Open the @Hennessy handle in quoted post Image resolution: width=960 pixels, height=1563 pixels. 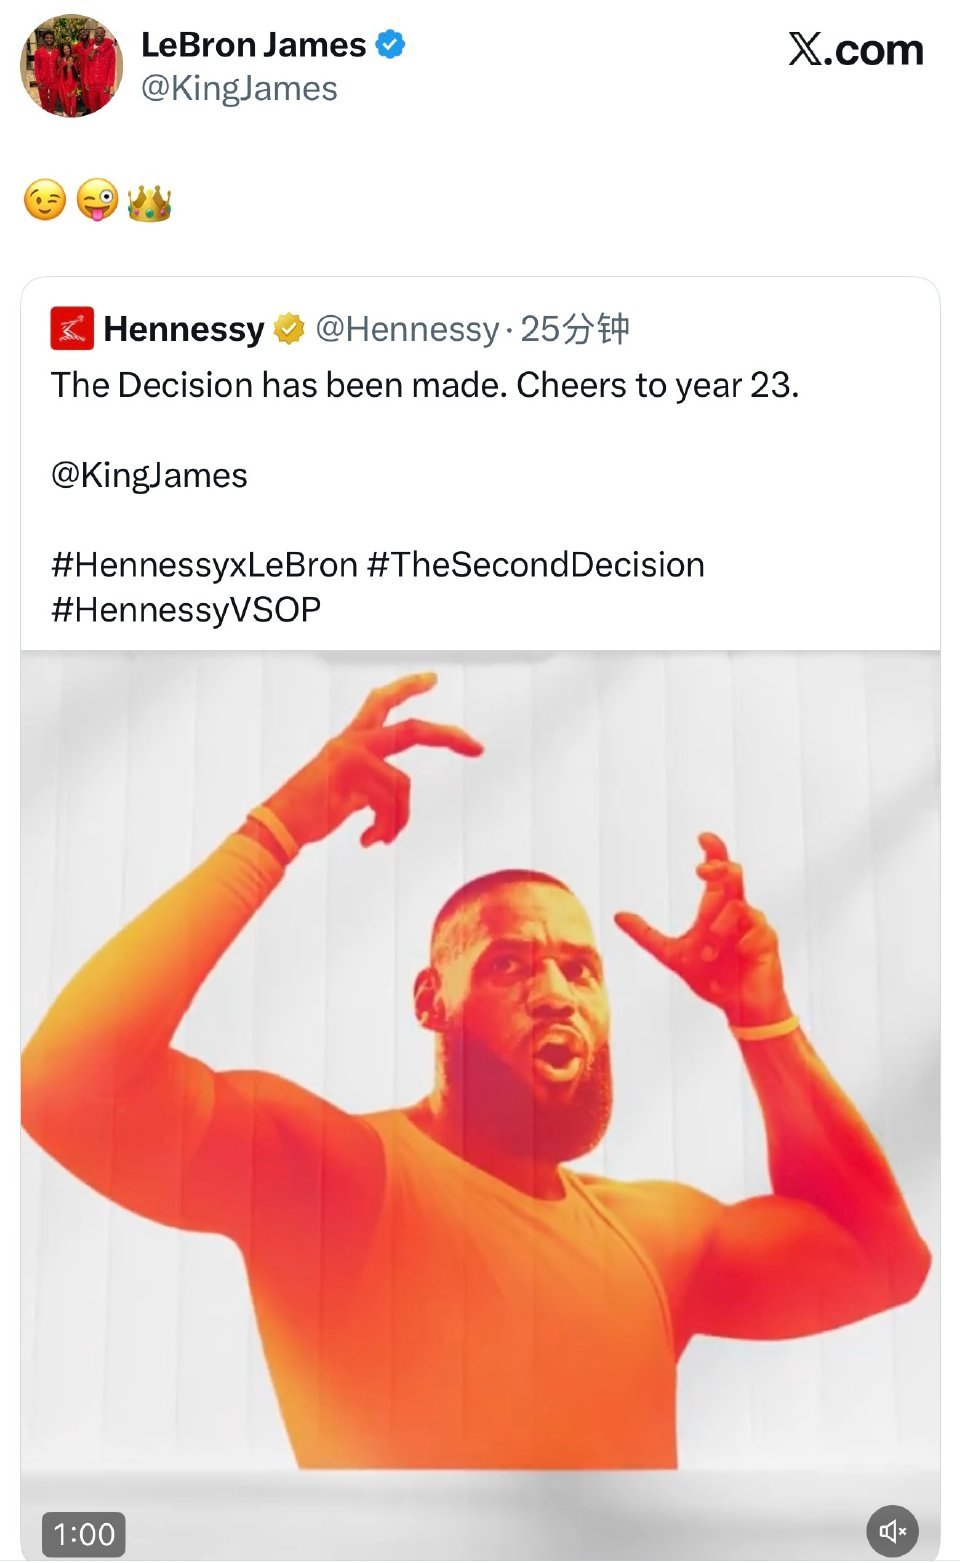407,328
